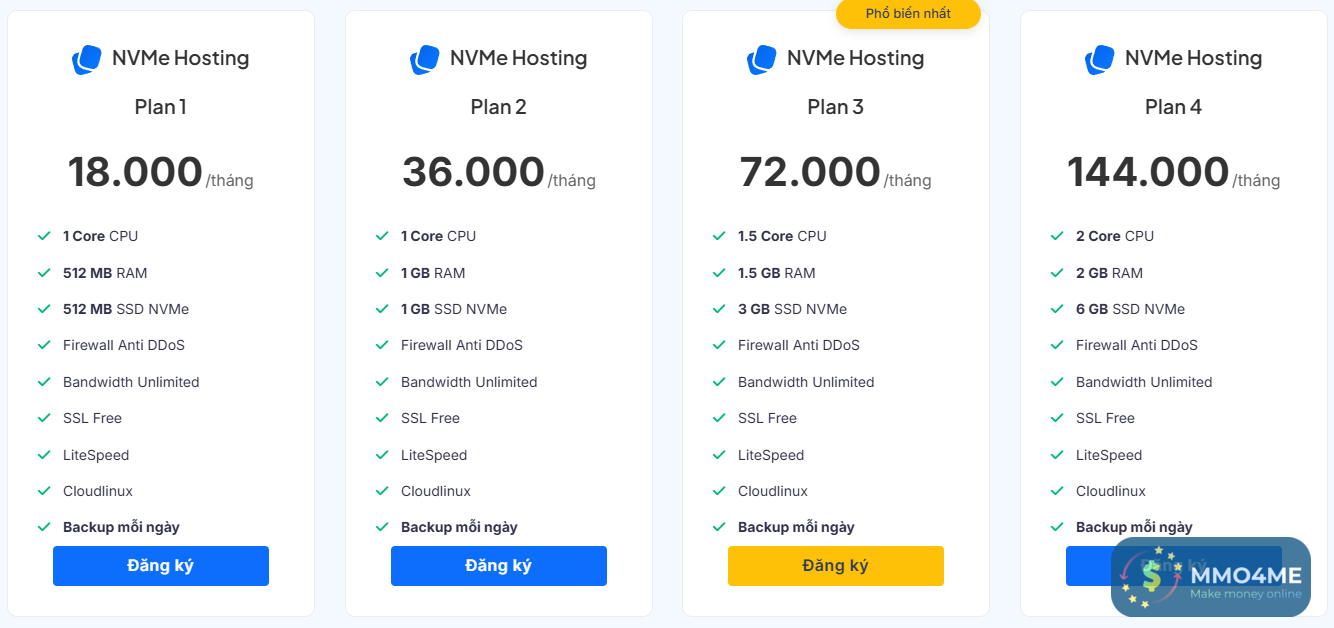Select the 18.000 /tháng price
Image resolution: width=1334 pixels, height=628 pixels.
pos(160,173)
